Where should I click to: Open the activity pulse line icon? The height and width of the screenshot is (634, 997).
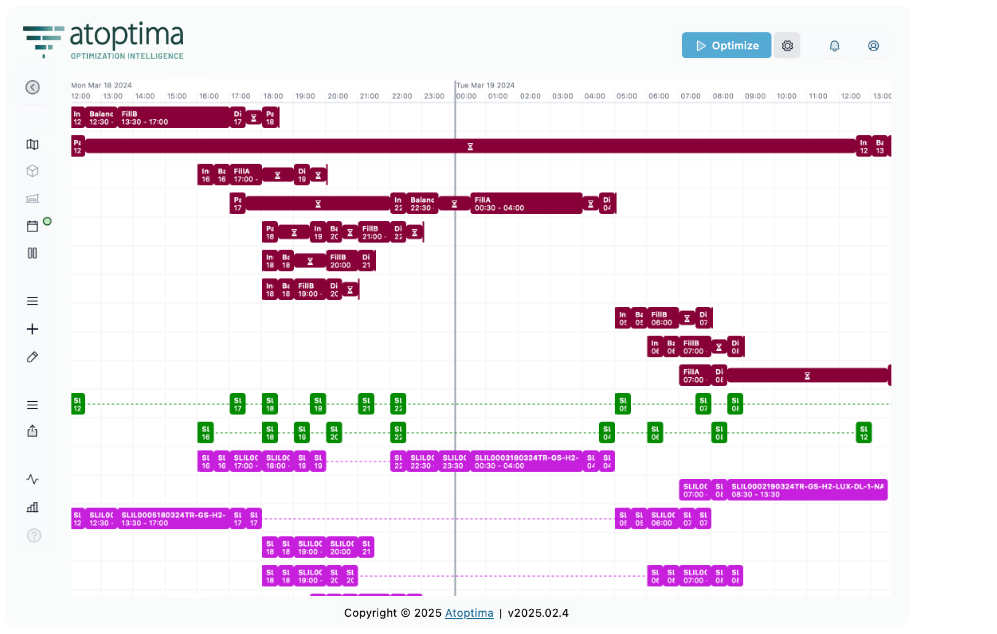(x=33, y=479)
